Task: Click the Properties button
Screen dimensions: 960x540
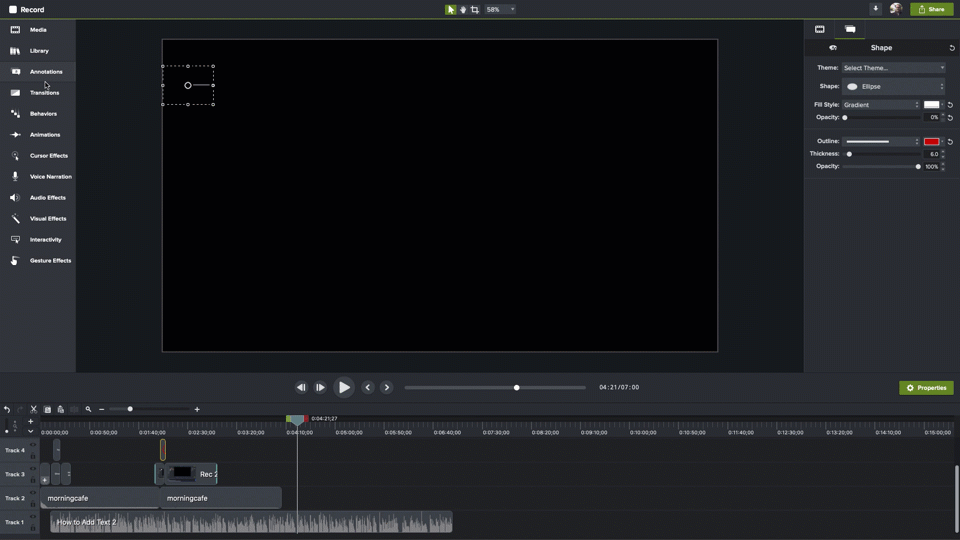Action: click(926, 388)
